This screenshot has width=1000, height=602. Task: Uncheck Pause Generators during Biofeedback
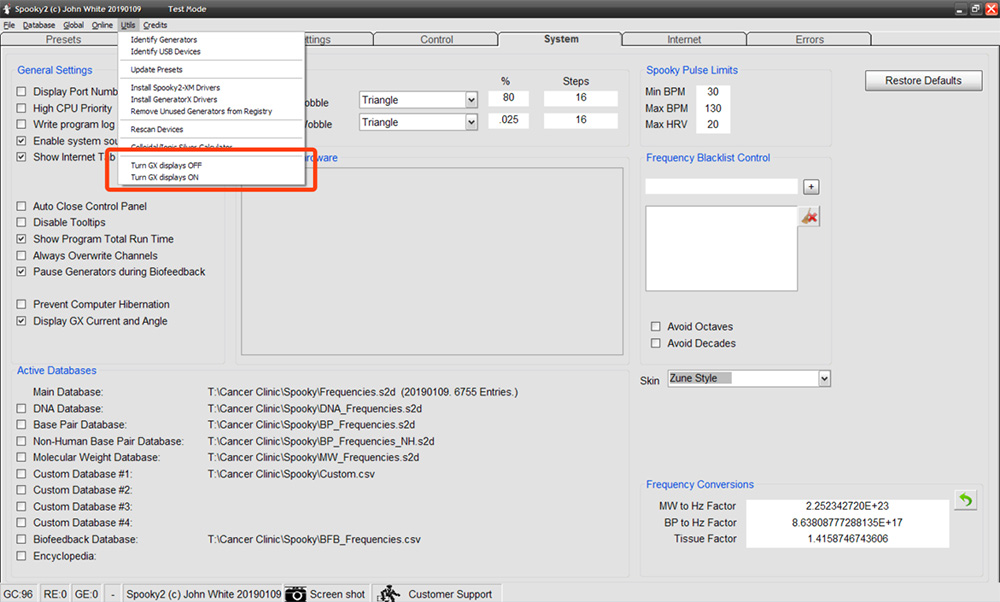(x=22, y=272)
